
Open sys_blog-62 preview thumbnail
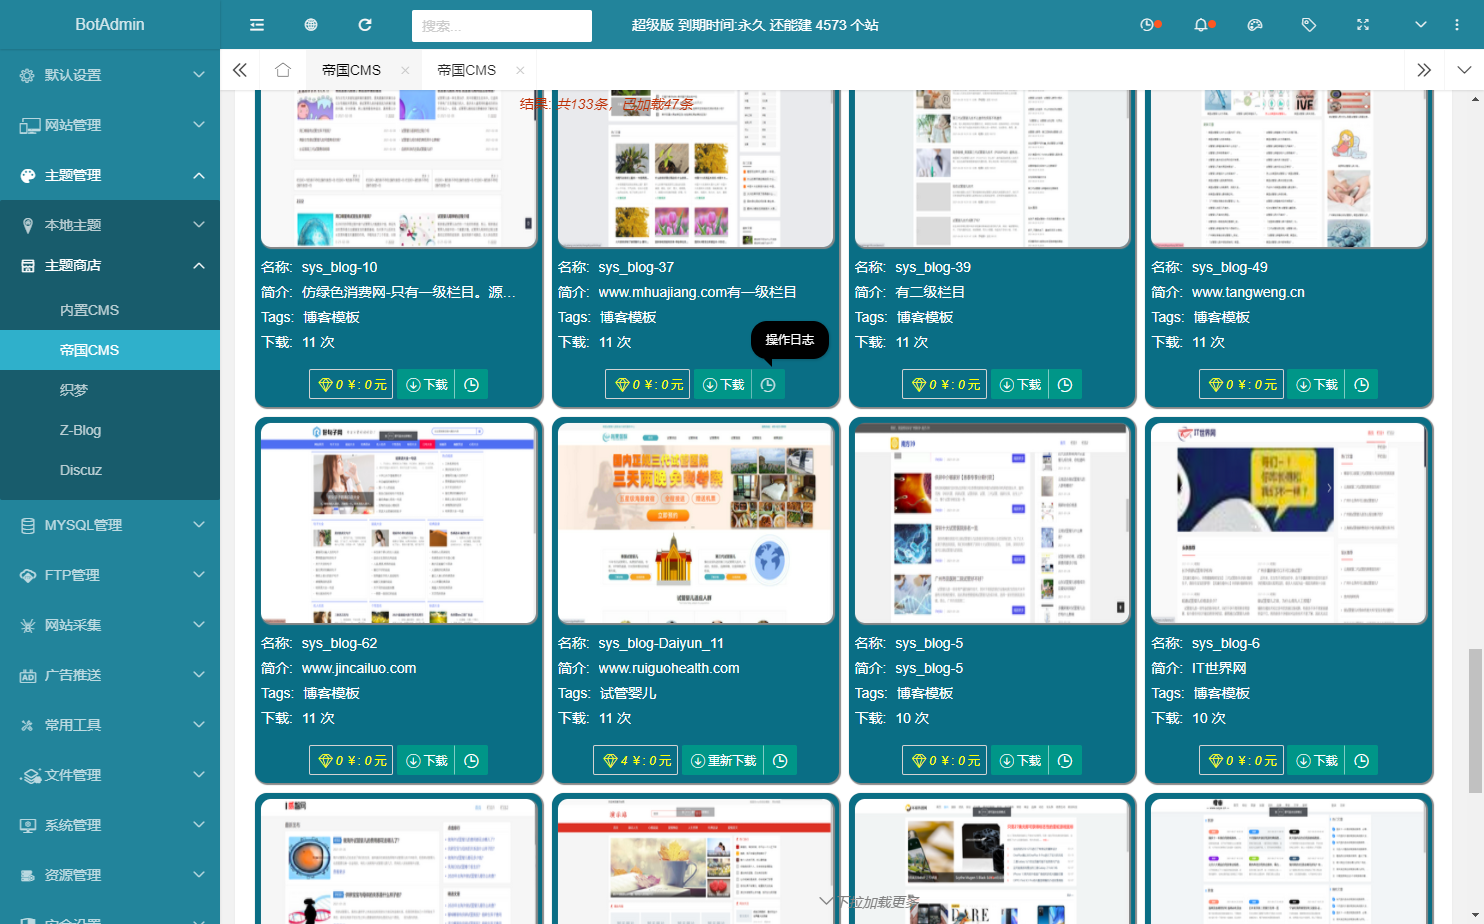pos(399,523)
